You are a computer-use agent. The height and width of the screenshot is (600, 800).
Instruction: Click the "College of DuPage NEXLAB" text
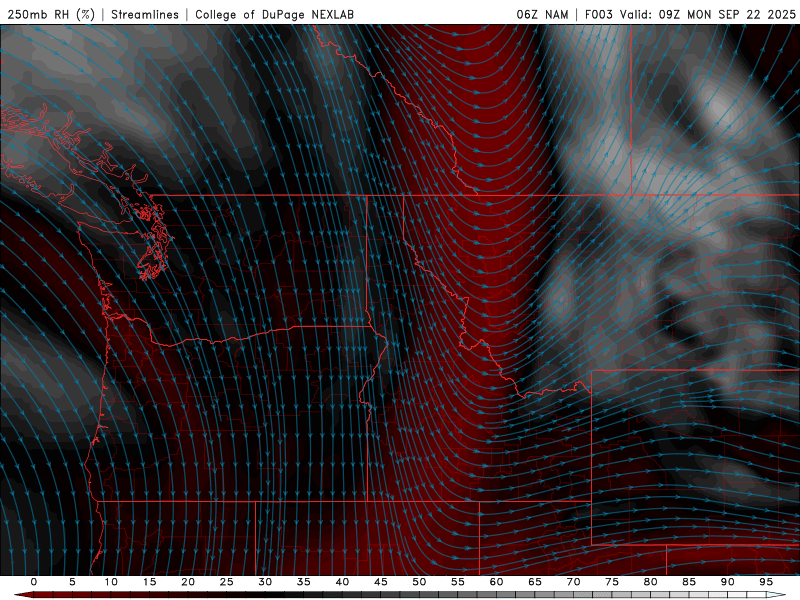pos(274,15)
